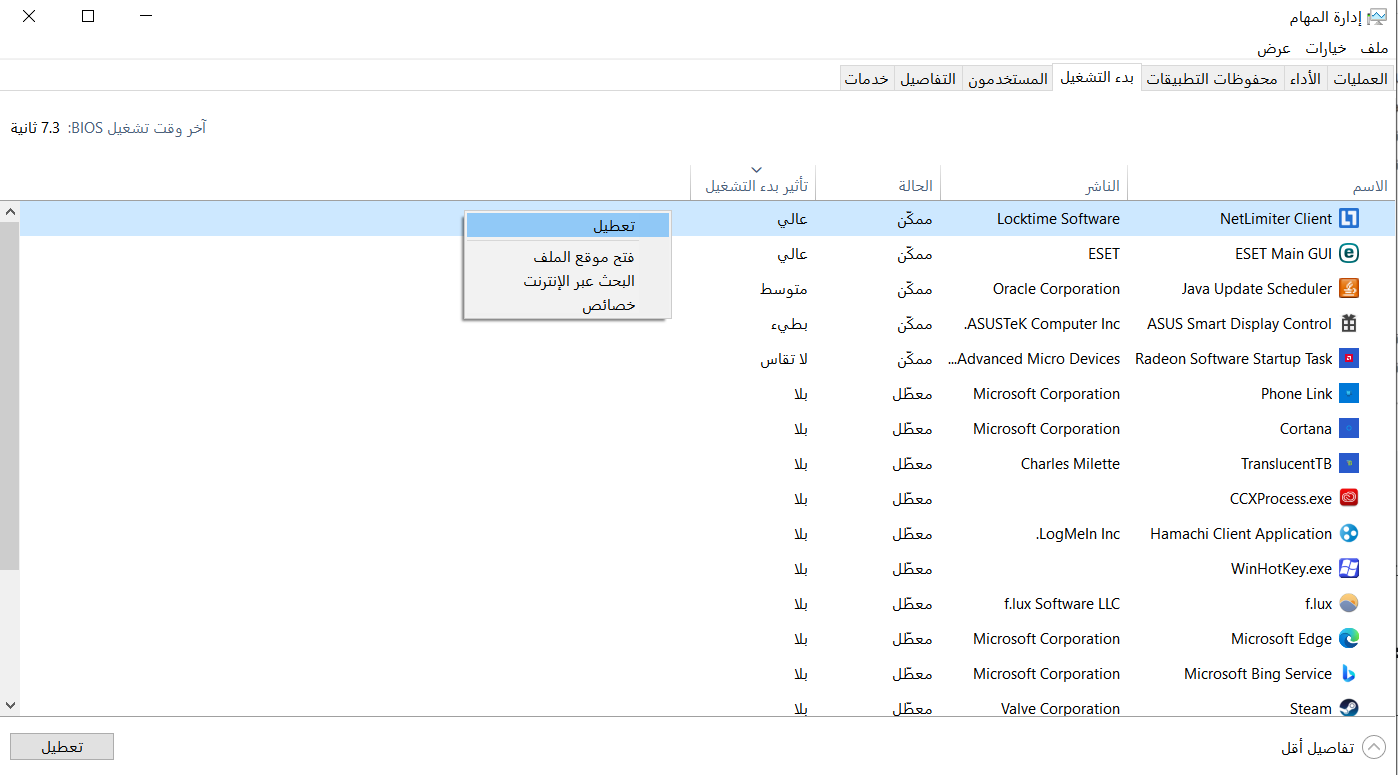Switch to 'محفوظات التطبيقات' tab
The width and height of the screenshot is (1398, 775).
pyautogui.click(x=1212, y=79)
